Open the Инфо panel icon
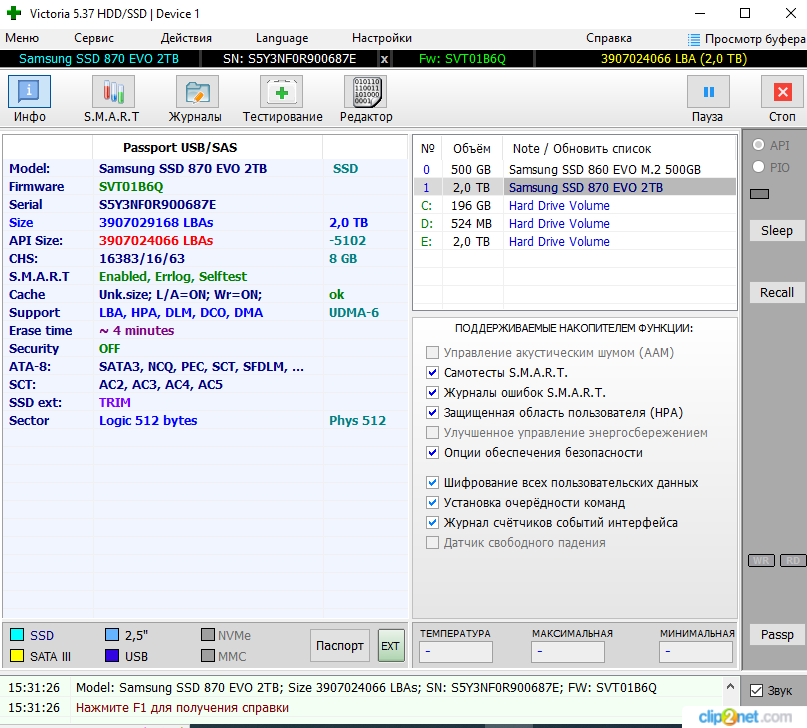Screen dimensions: 807x728 29,92
